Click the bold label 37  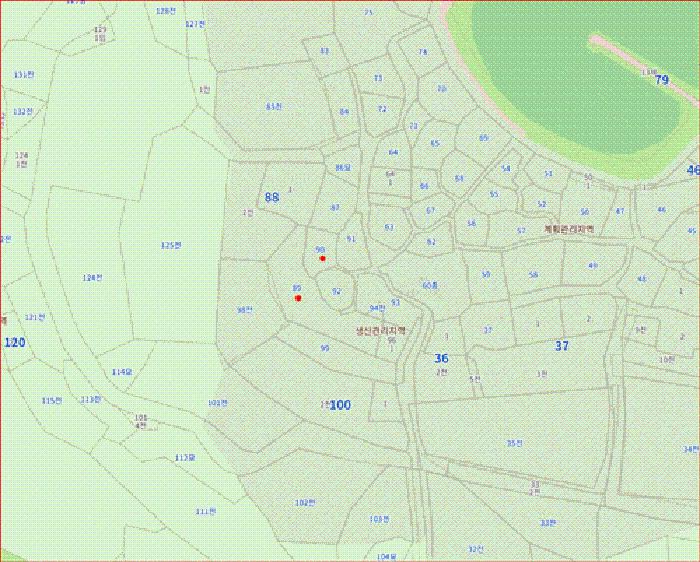(562, 345)
